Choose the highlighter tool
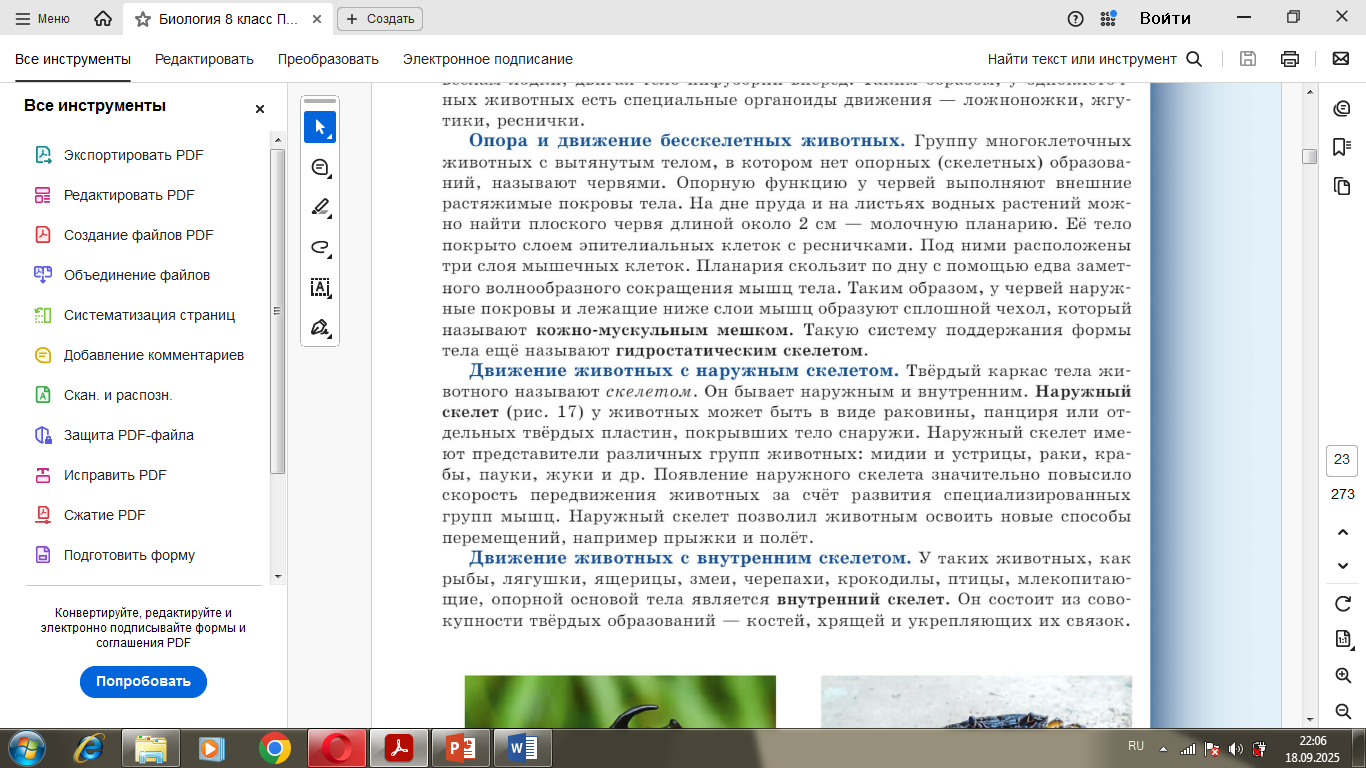 [x=320, y=207]
